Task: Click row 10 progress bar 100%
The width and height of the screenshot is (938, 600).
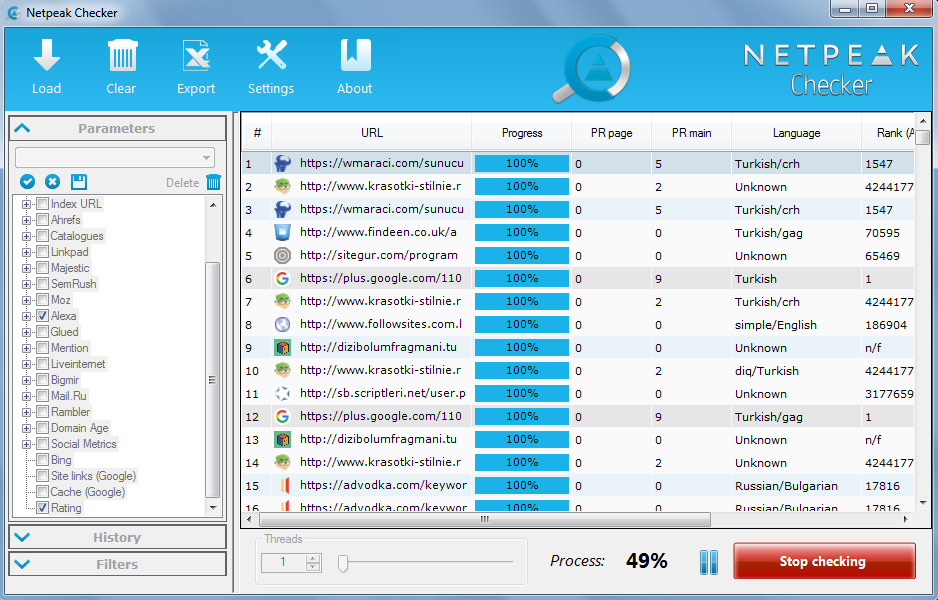Action: coord(522,370)
